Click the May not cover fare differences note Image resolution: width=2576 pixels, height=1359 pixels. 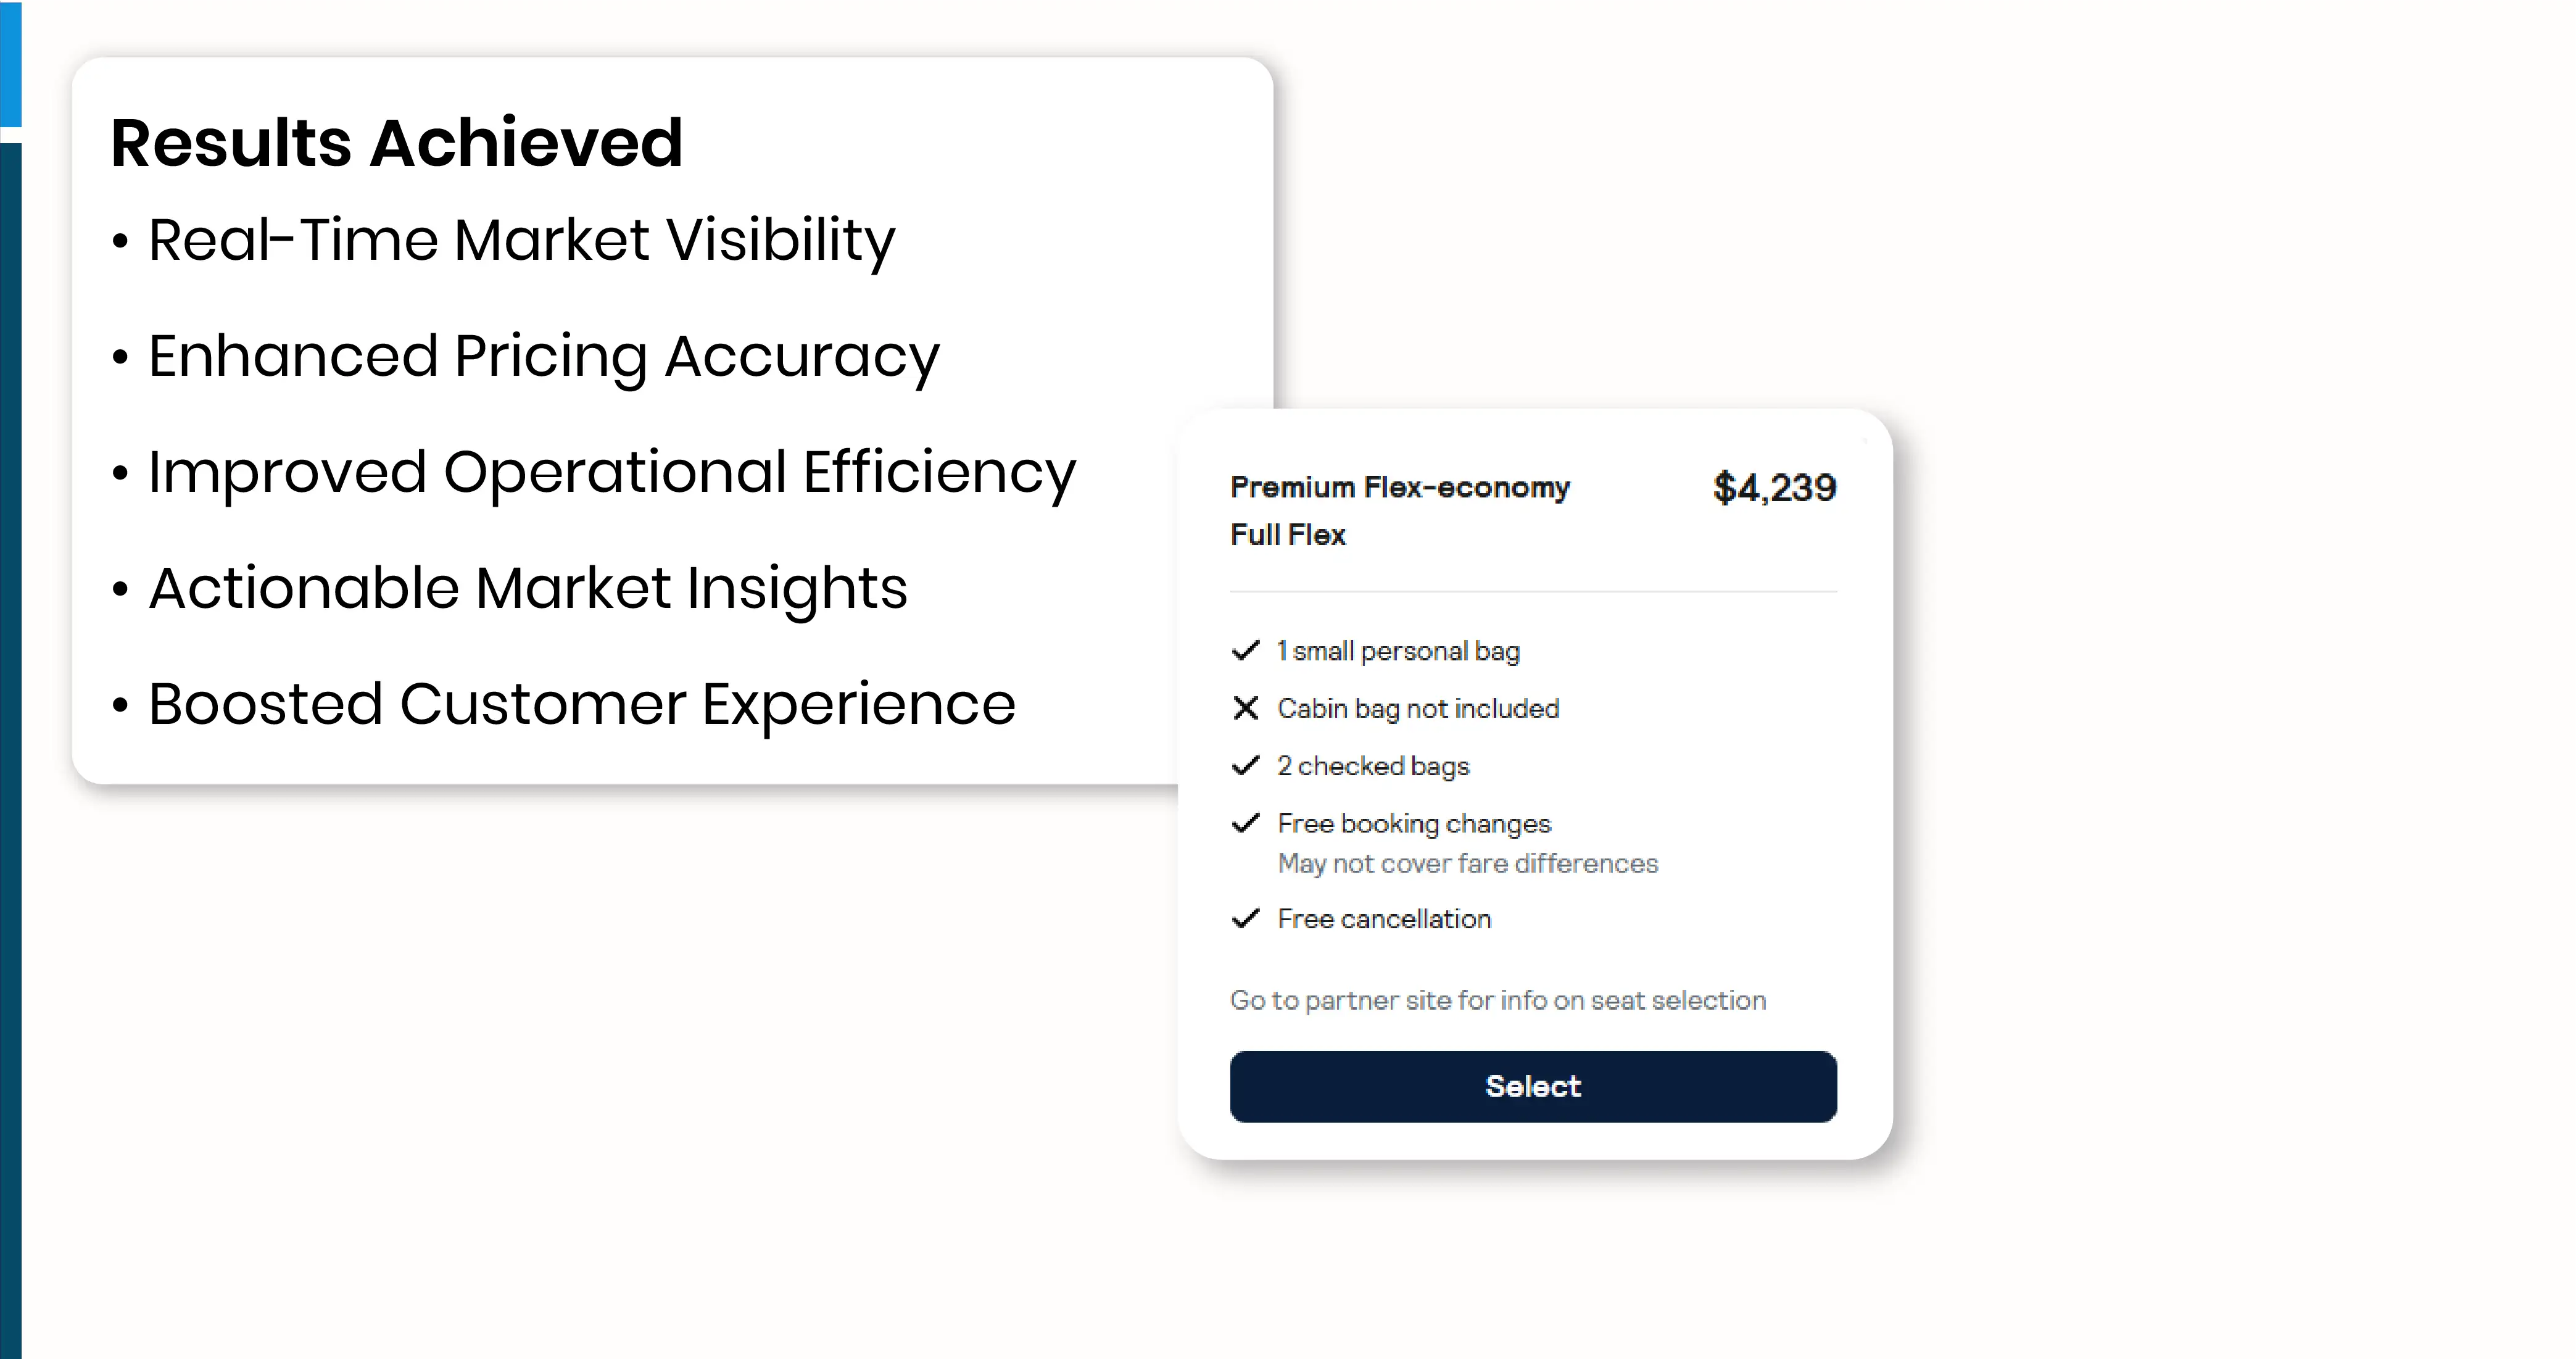coord(1467,863)
